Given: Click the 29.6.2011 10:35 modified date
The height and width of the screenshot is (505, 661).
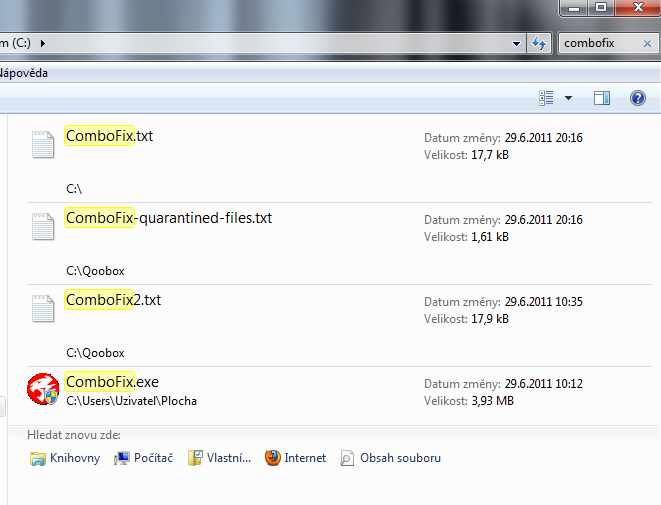Looking at the screenshot, I should (544, 302).
